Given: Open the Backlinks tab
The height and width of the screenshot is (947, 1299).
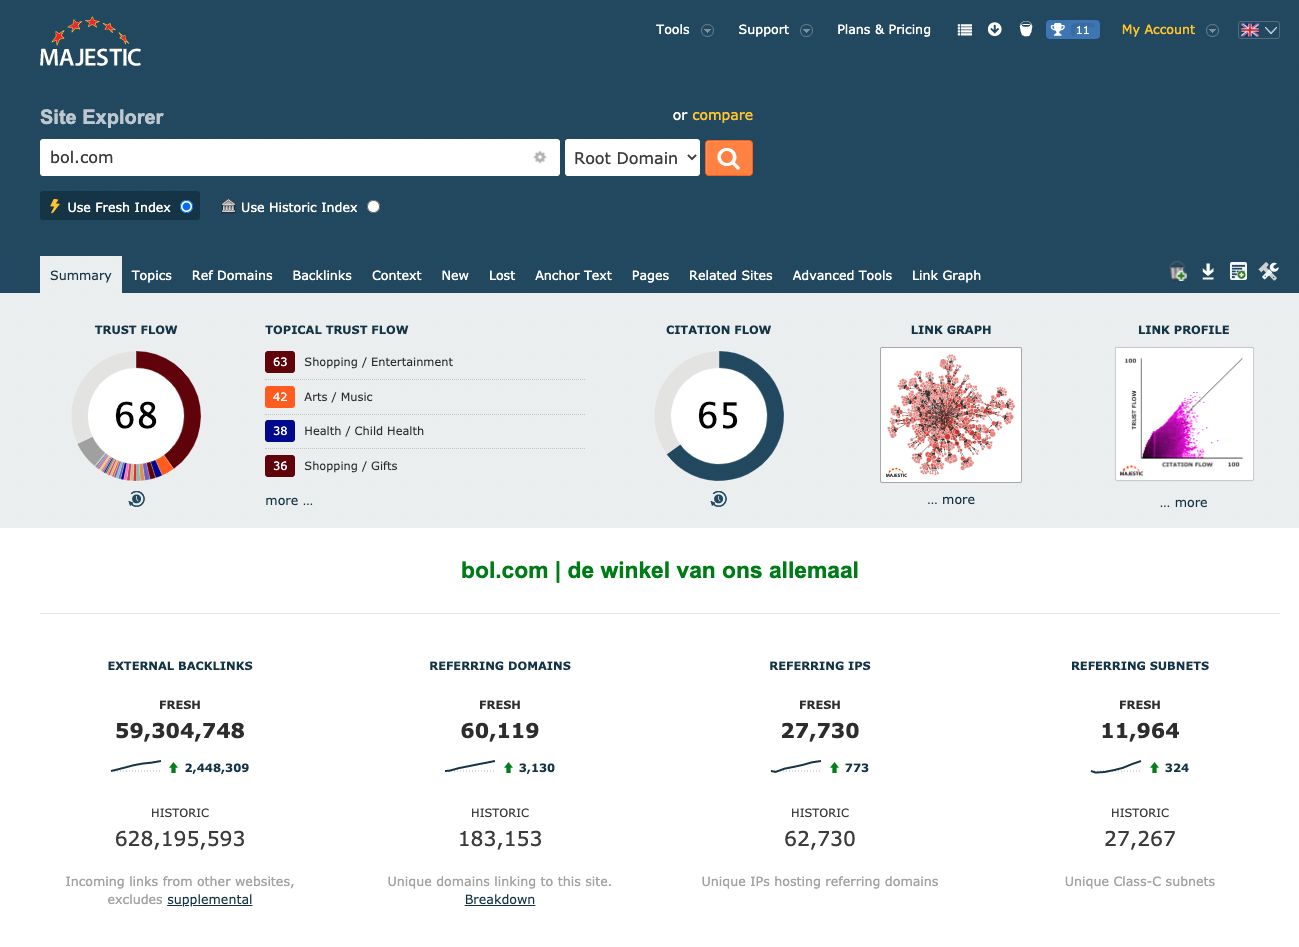Looking at the screenshot, I should tap(322, 275).
